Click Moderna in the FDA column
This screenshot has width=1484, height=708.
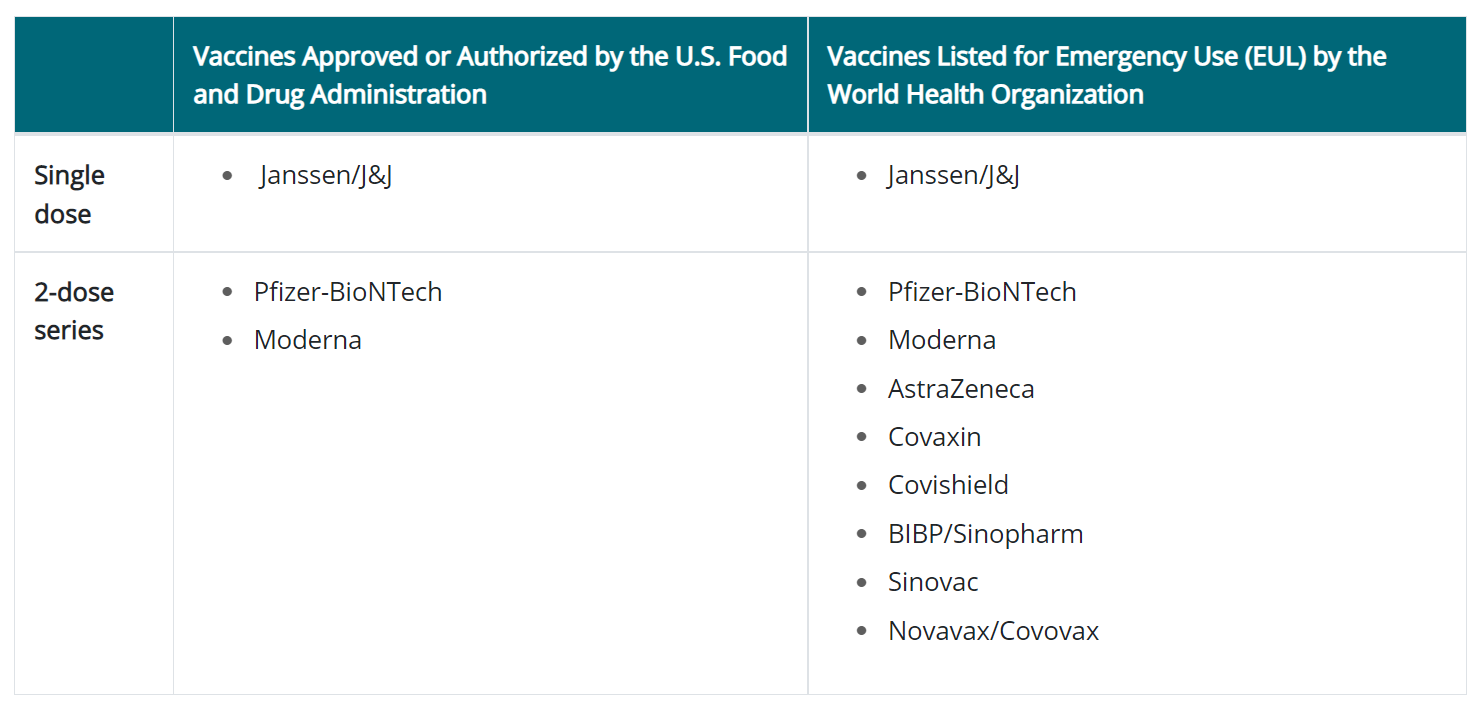(x=308, y=340)
